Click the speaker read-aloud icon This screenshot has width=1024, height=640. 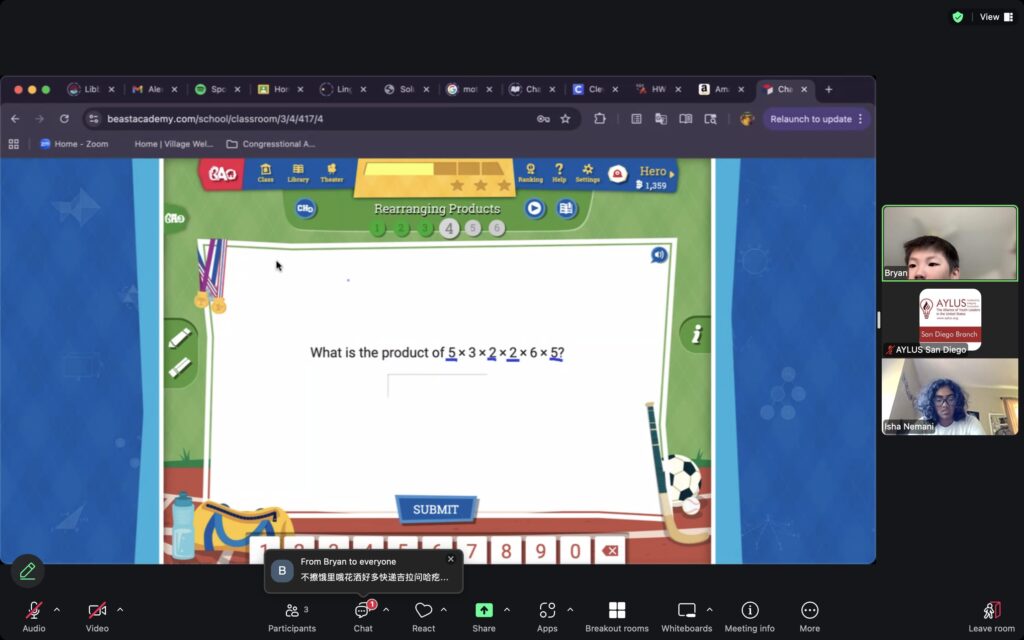point(658,255)
